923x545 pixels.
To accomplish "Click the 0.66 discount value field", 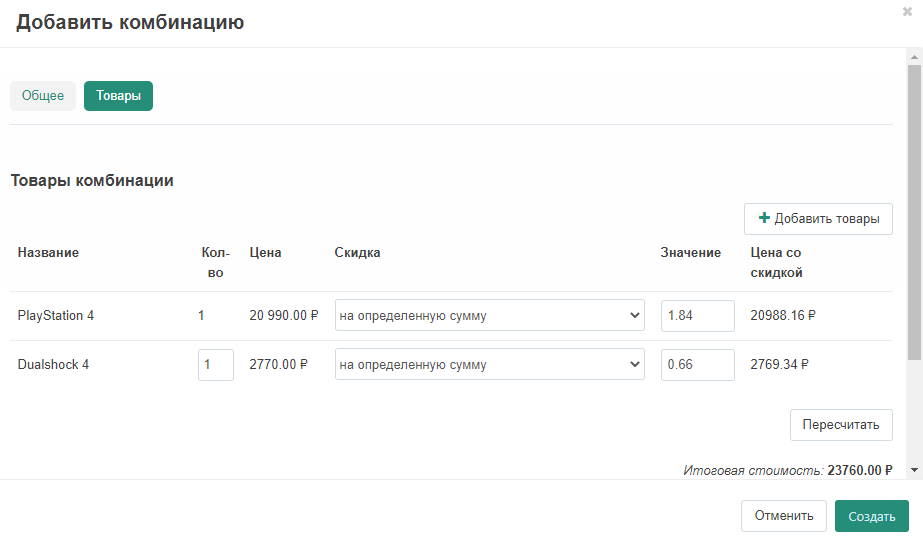I will coord(697,365).
